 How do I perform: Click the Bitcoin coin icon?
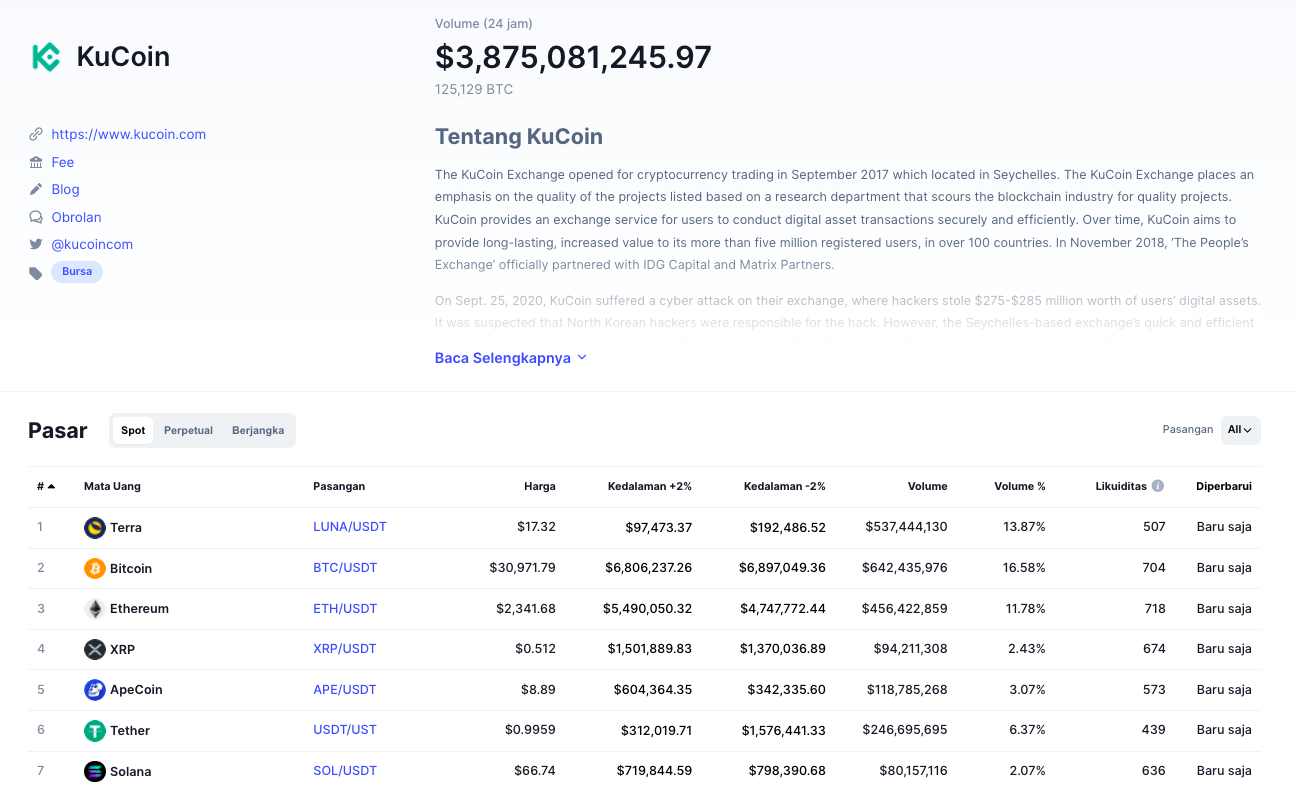pyautogui.click(x=95, y=568)
